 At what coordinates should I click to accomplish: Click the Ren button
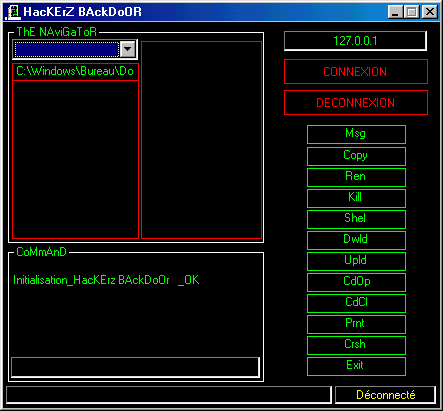pyautogui.click(x=356, y=177)
